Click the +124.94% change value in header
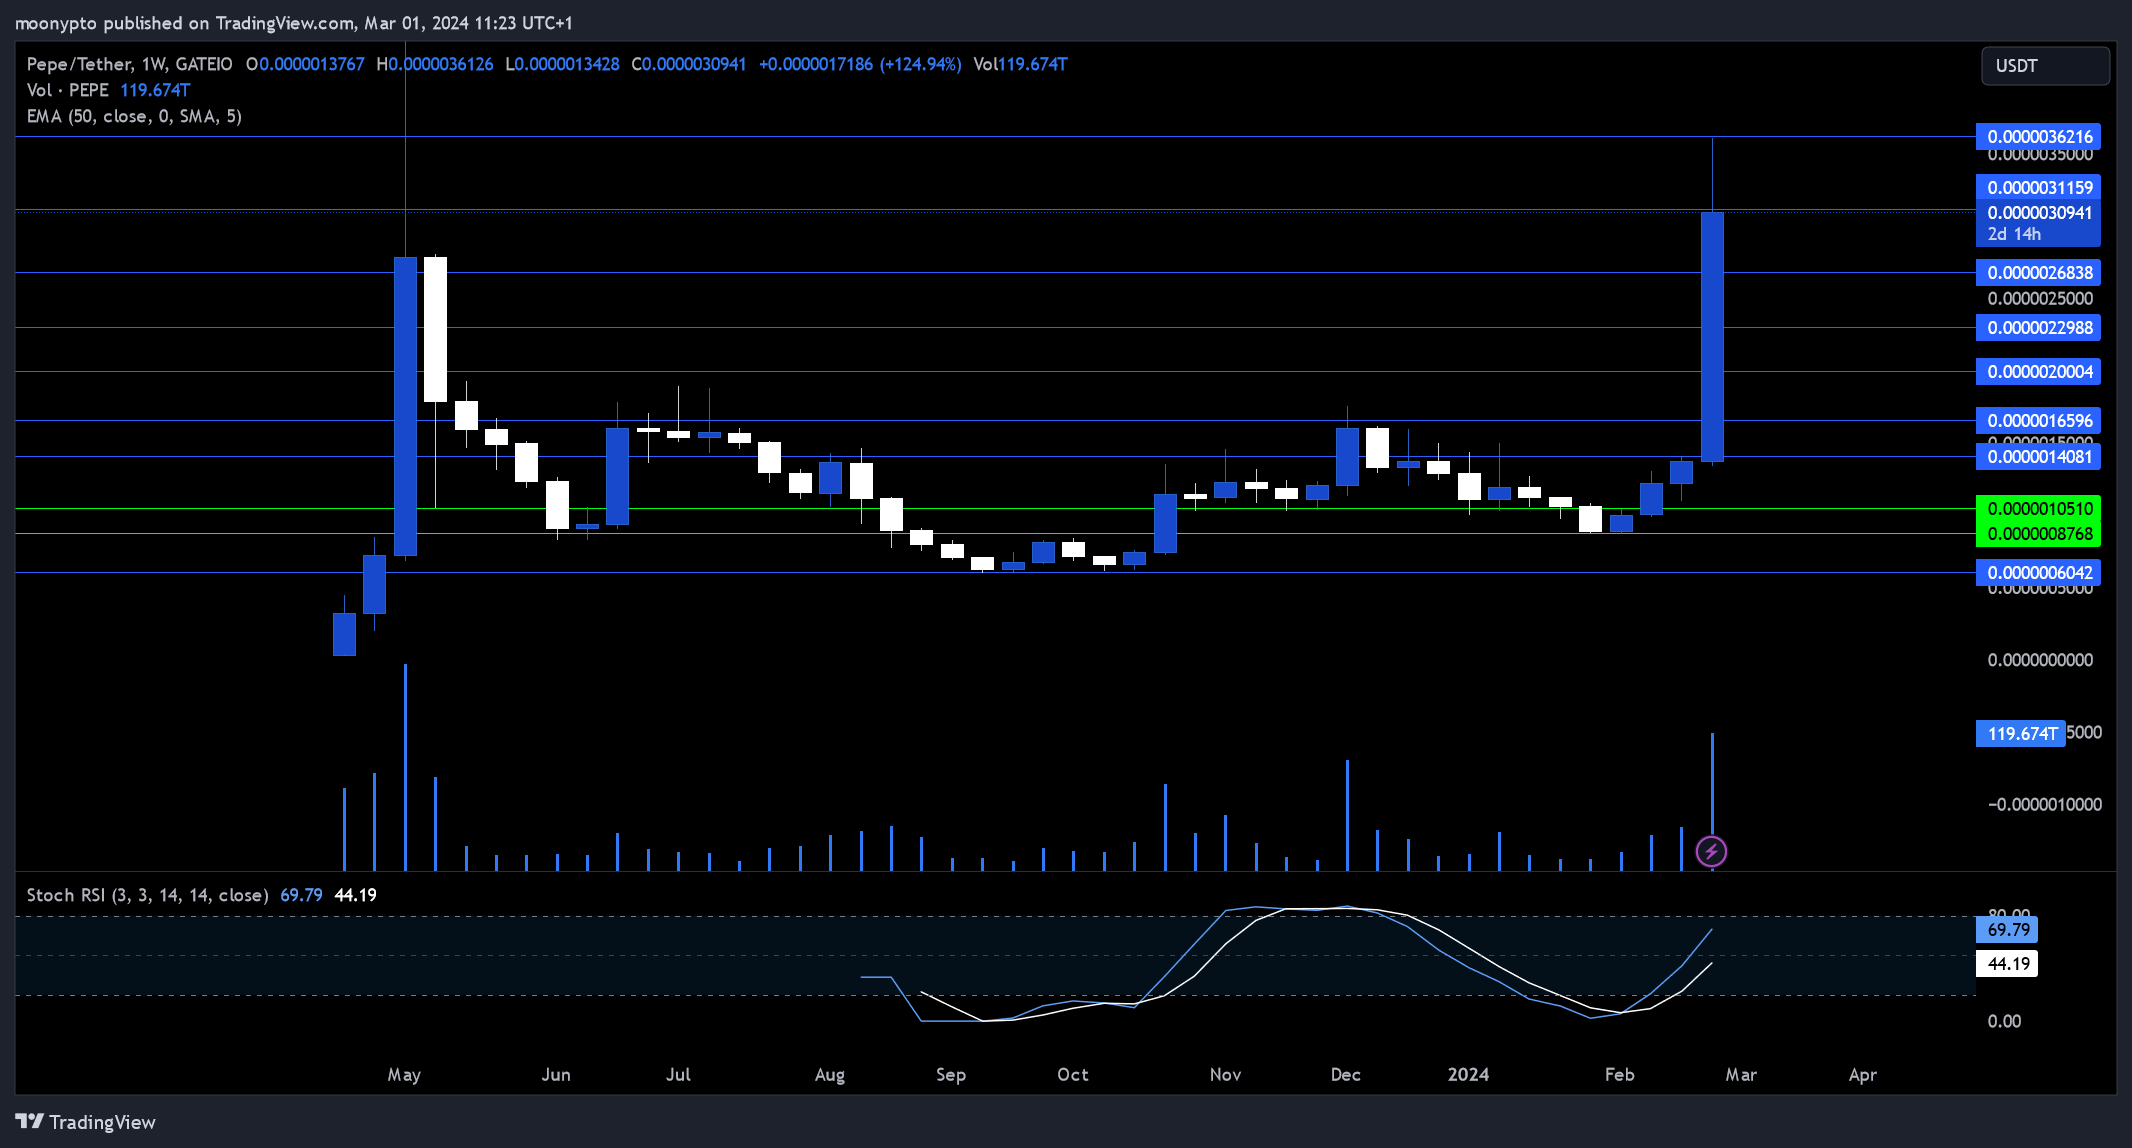 920,64
